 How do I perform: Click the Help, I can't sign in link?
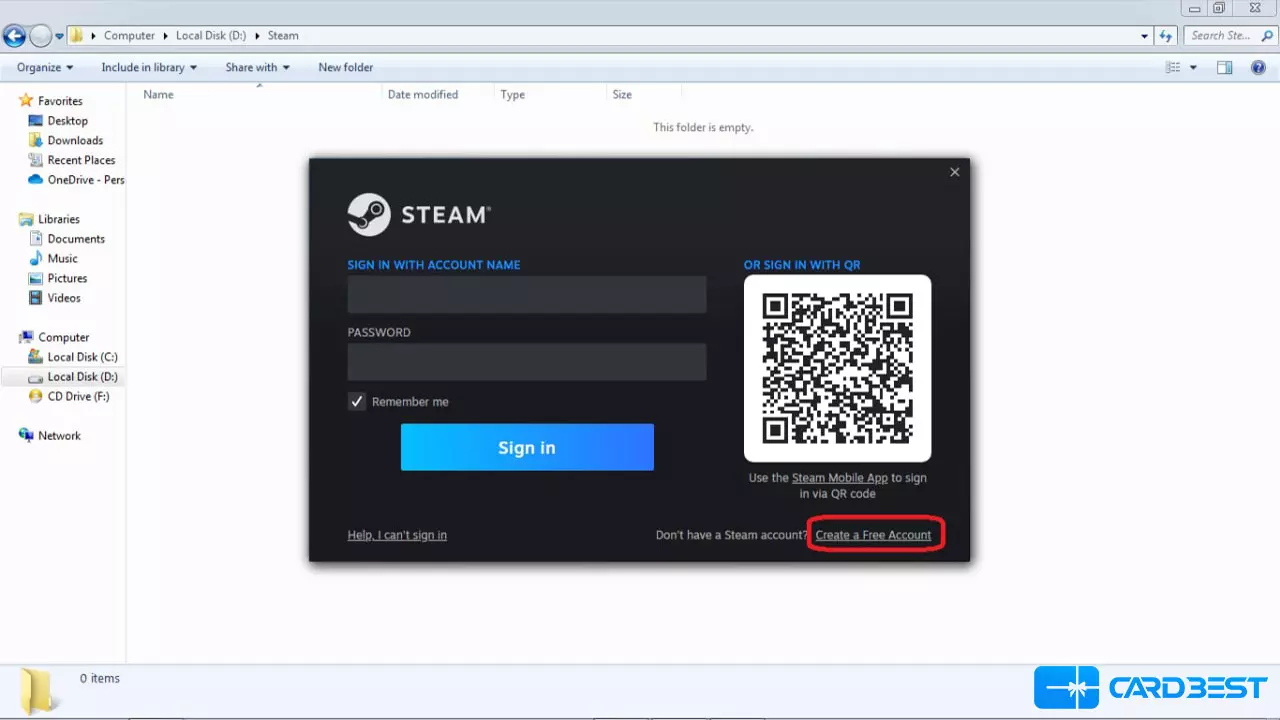[397, 535]
